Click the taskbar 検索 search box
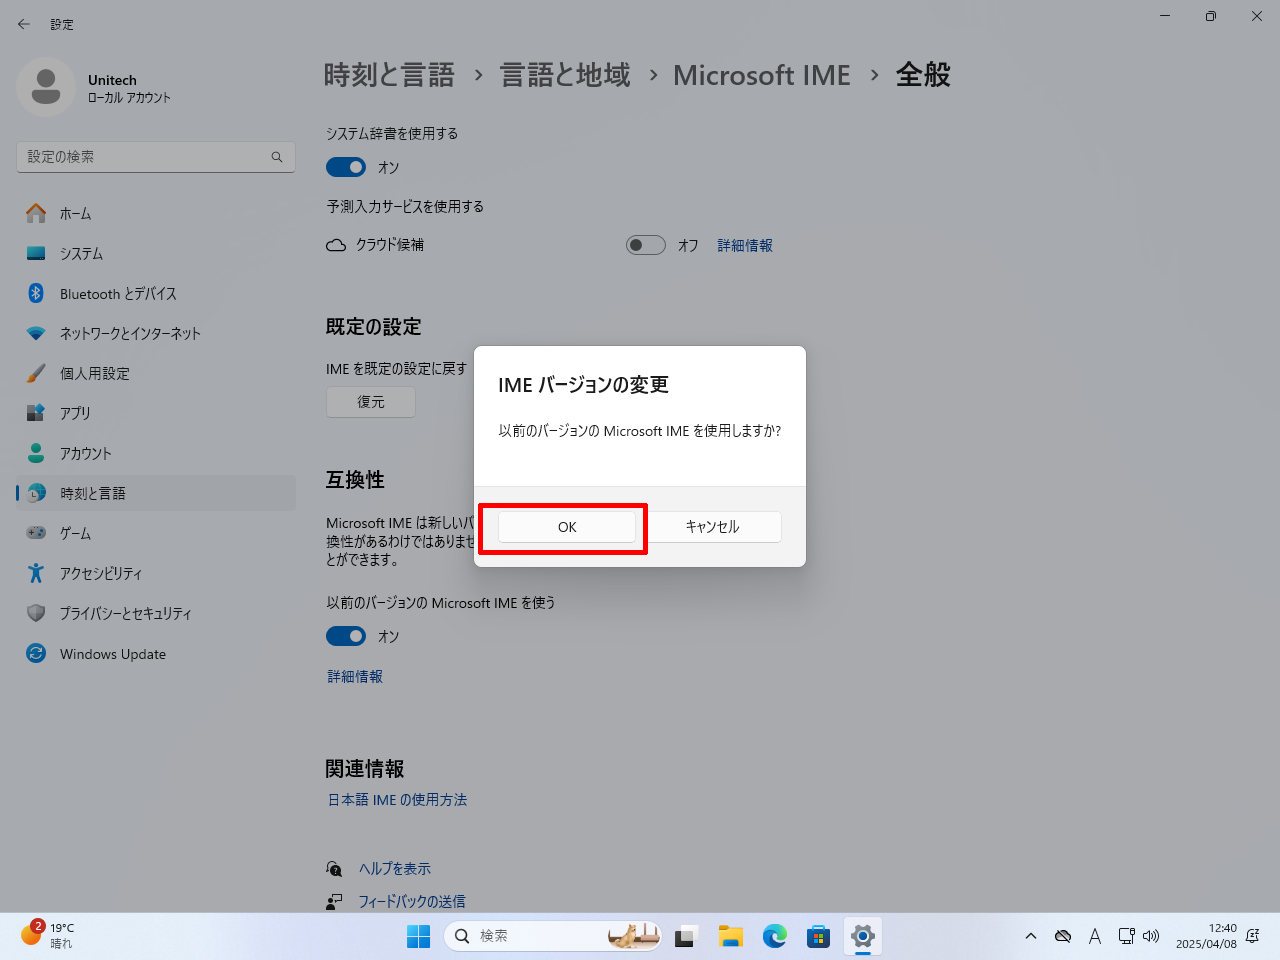Image resolution: width=1280 pixels, height=960 pixels. (x=552, y=936)
